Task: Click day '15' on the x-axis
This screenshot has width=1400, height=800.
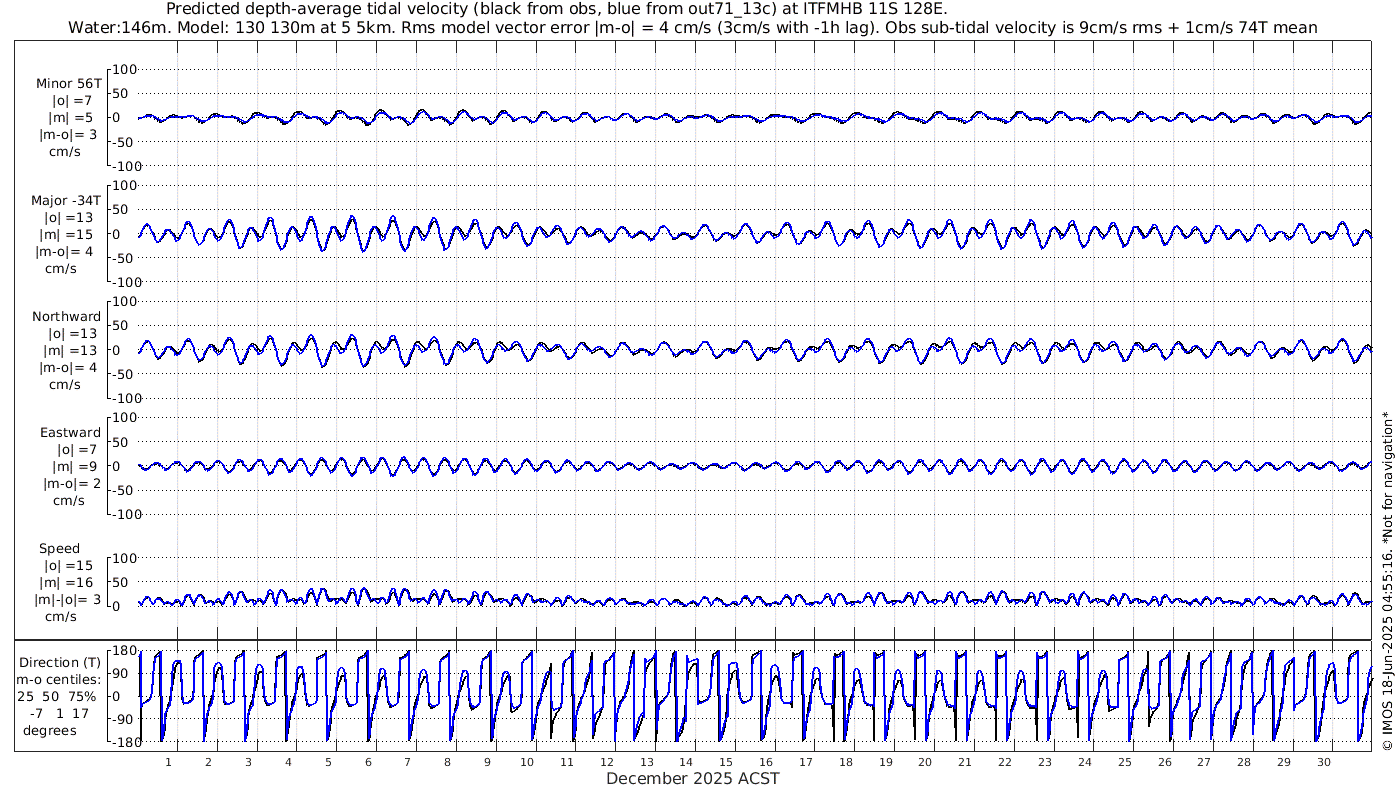Action: coord(726,761)
